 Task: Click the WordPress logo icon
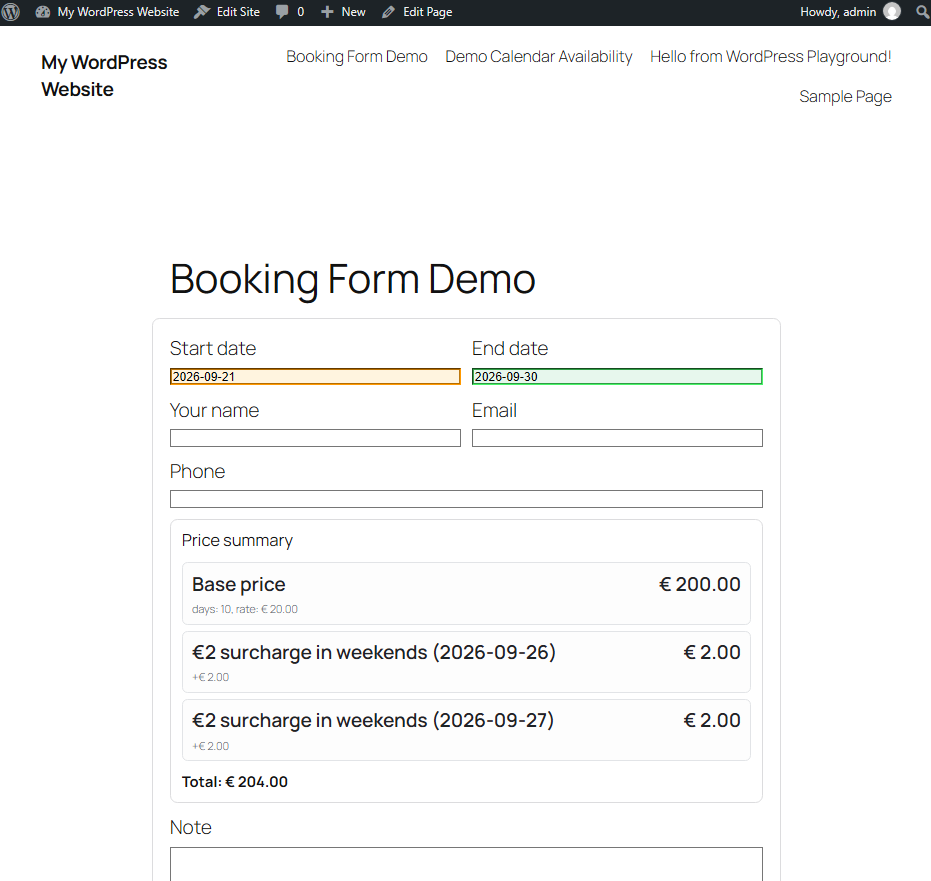click(x=11, y=12)
